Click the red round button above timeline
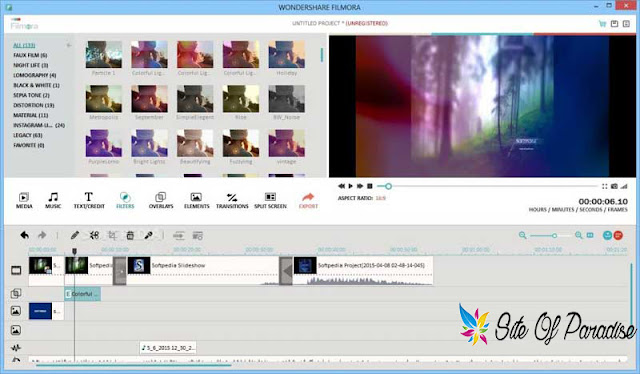Viewport: 640px width, 374px height. pos(618,235)
